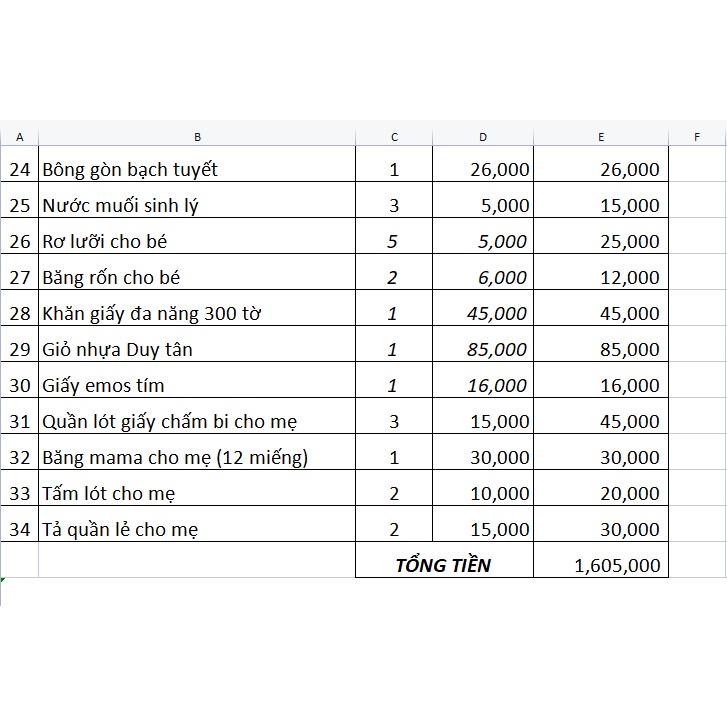
Task: Click the column C header
Action: point(394,137)
